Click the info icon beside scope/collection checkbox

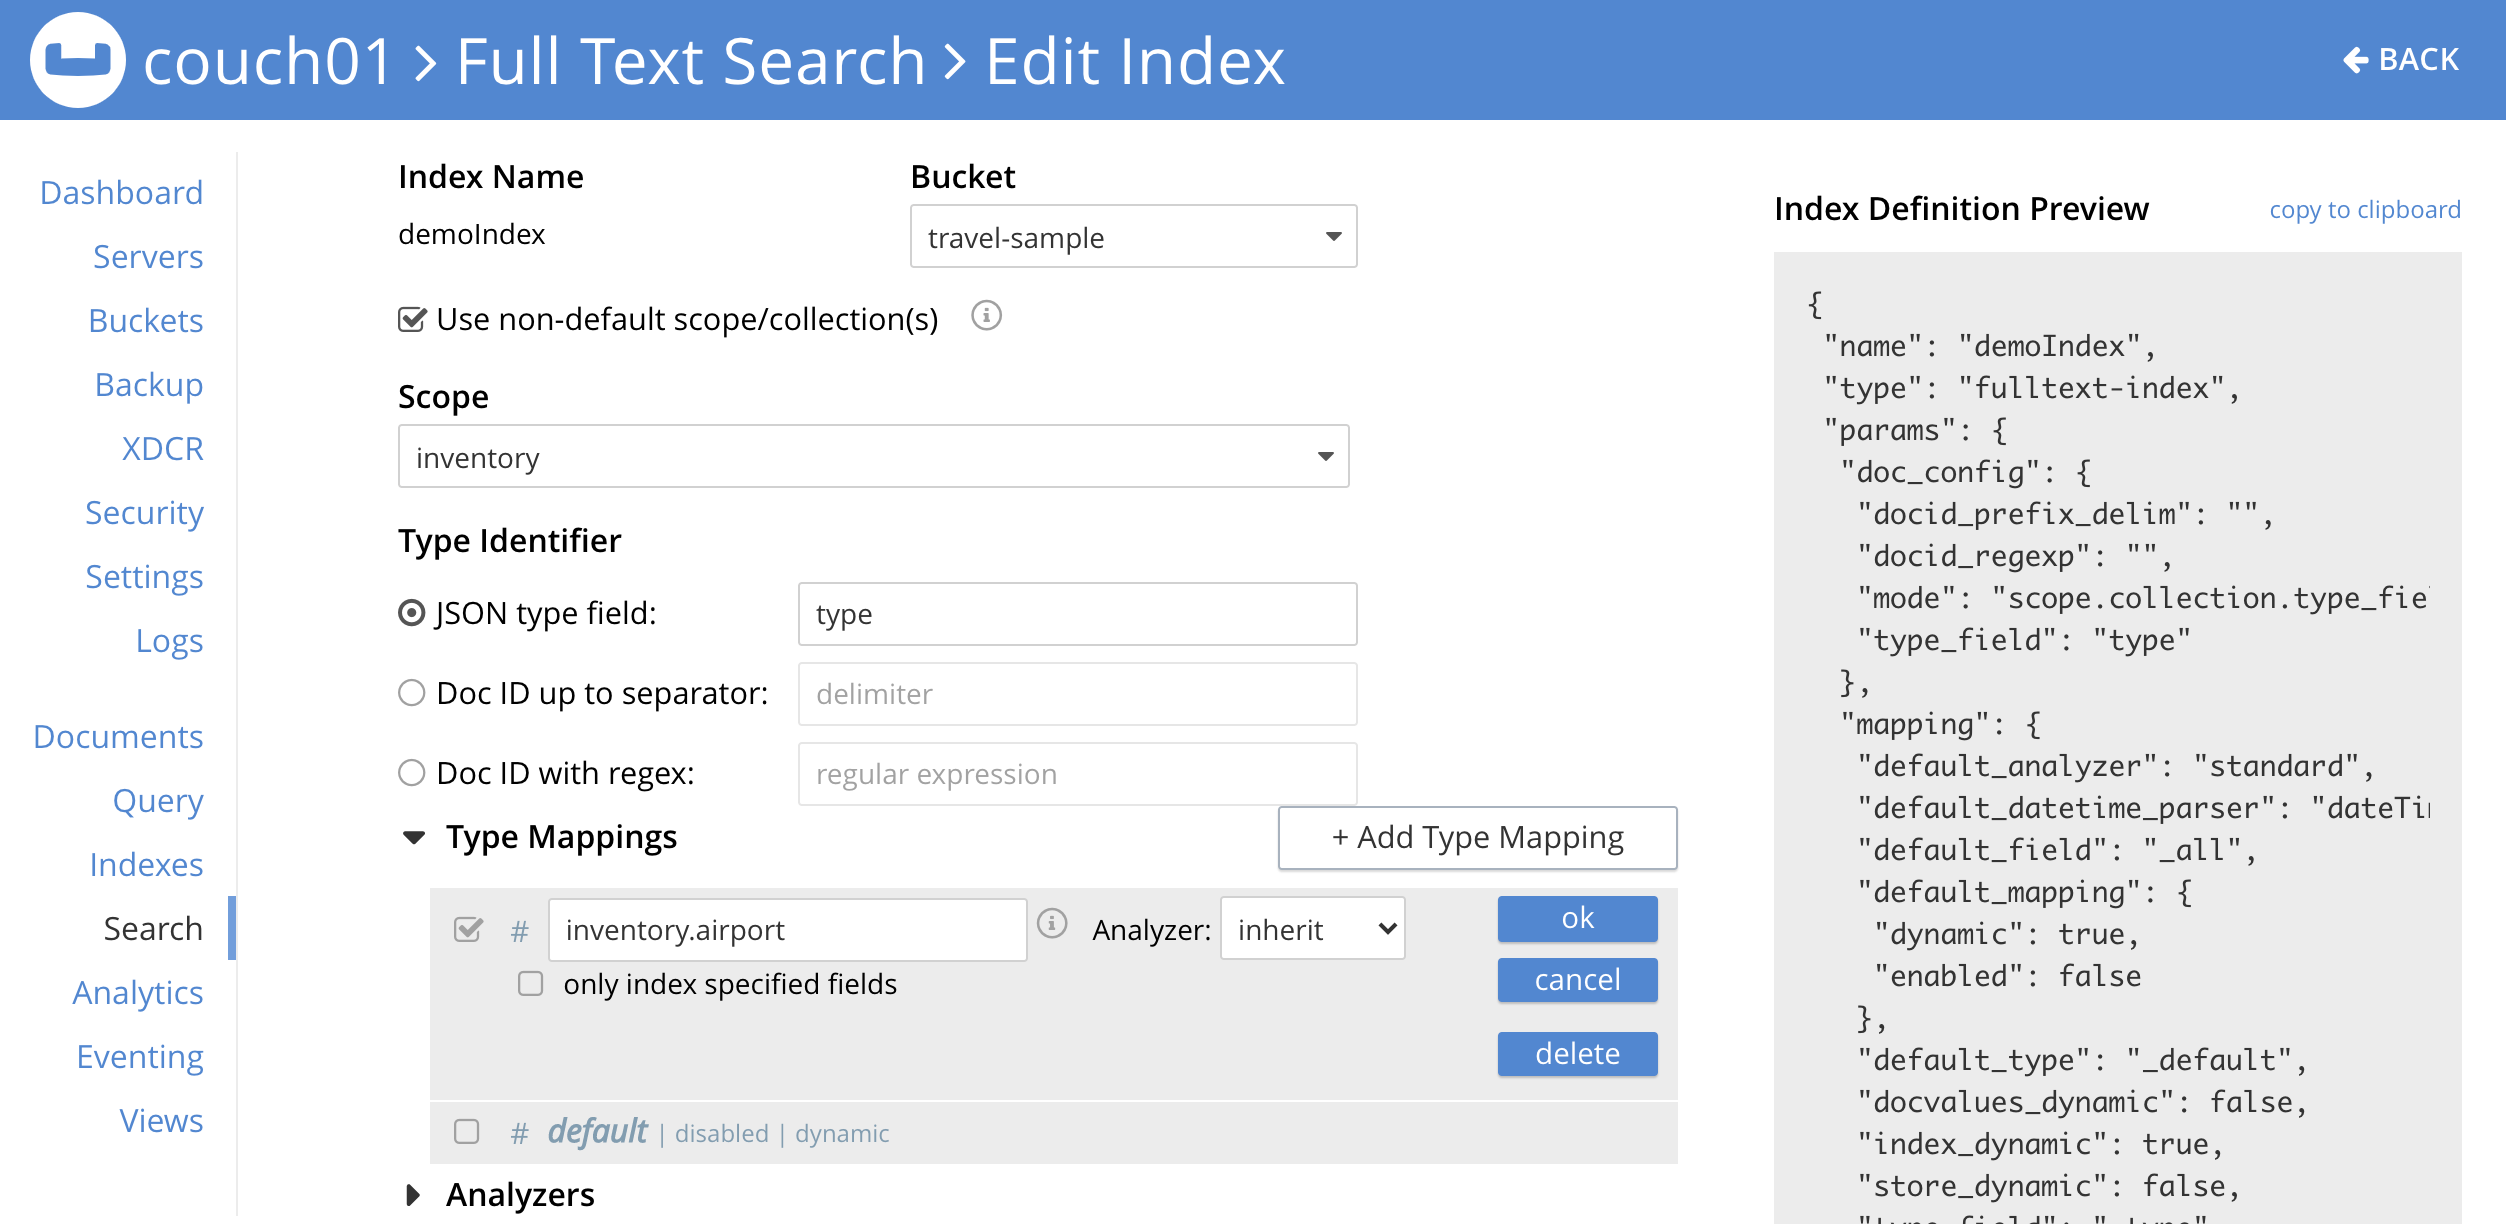point(986,316)
